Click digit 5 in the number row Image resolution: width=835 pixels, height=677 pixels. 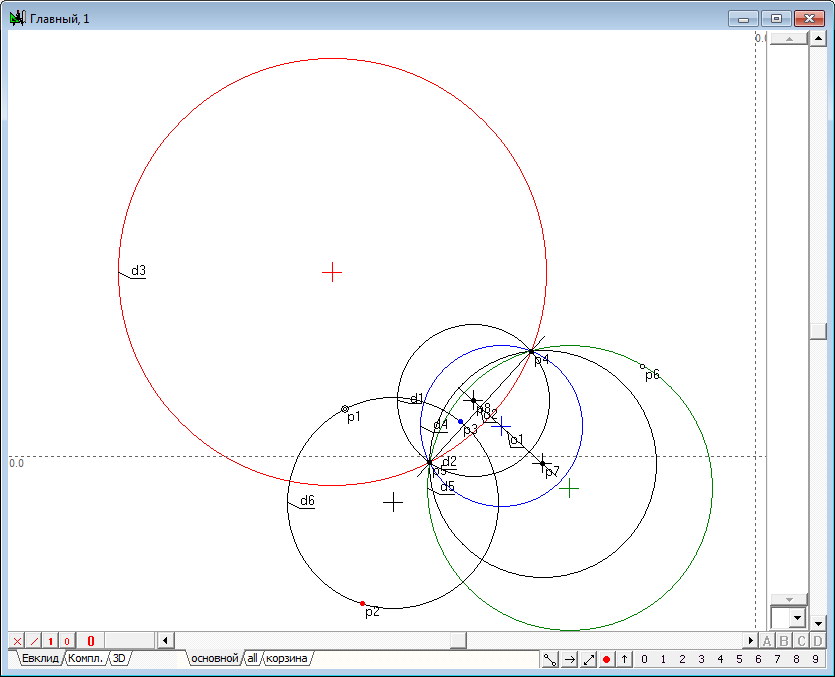point(739,659)
